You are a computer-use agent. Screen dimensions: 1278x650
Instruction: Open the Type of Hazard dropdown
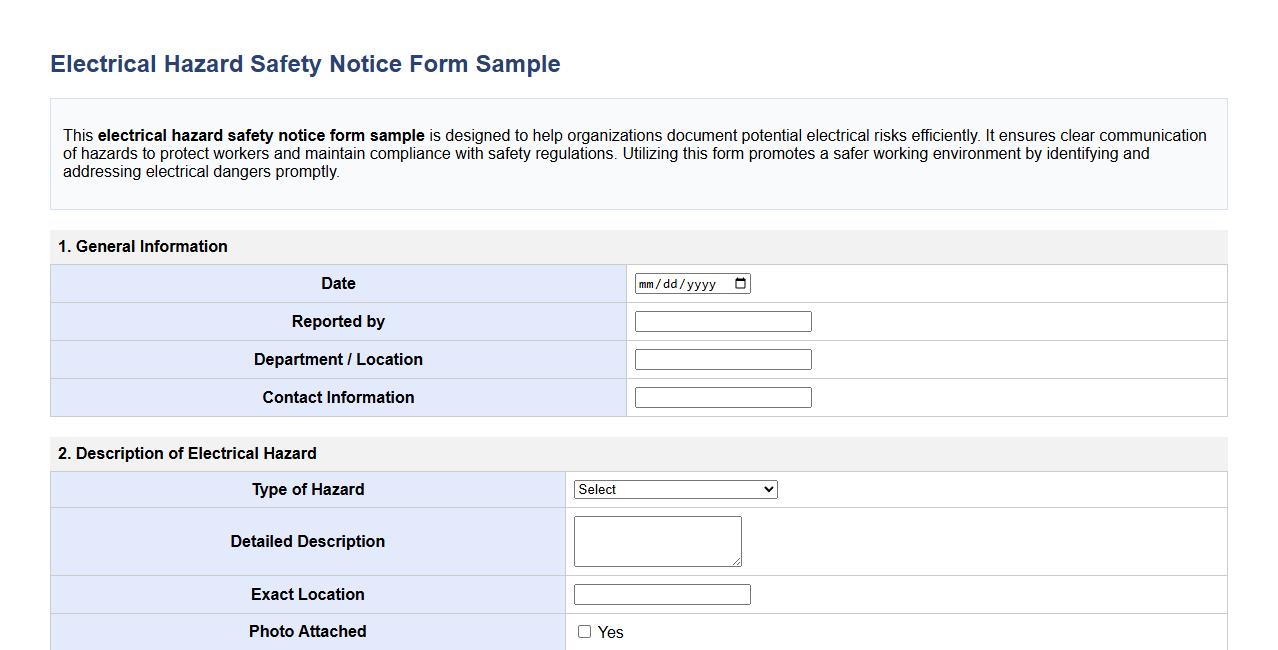(x=675, y=489)
